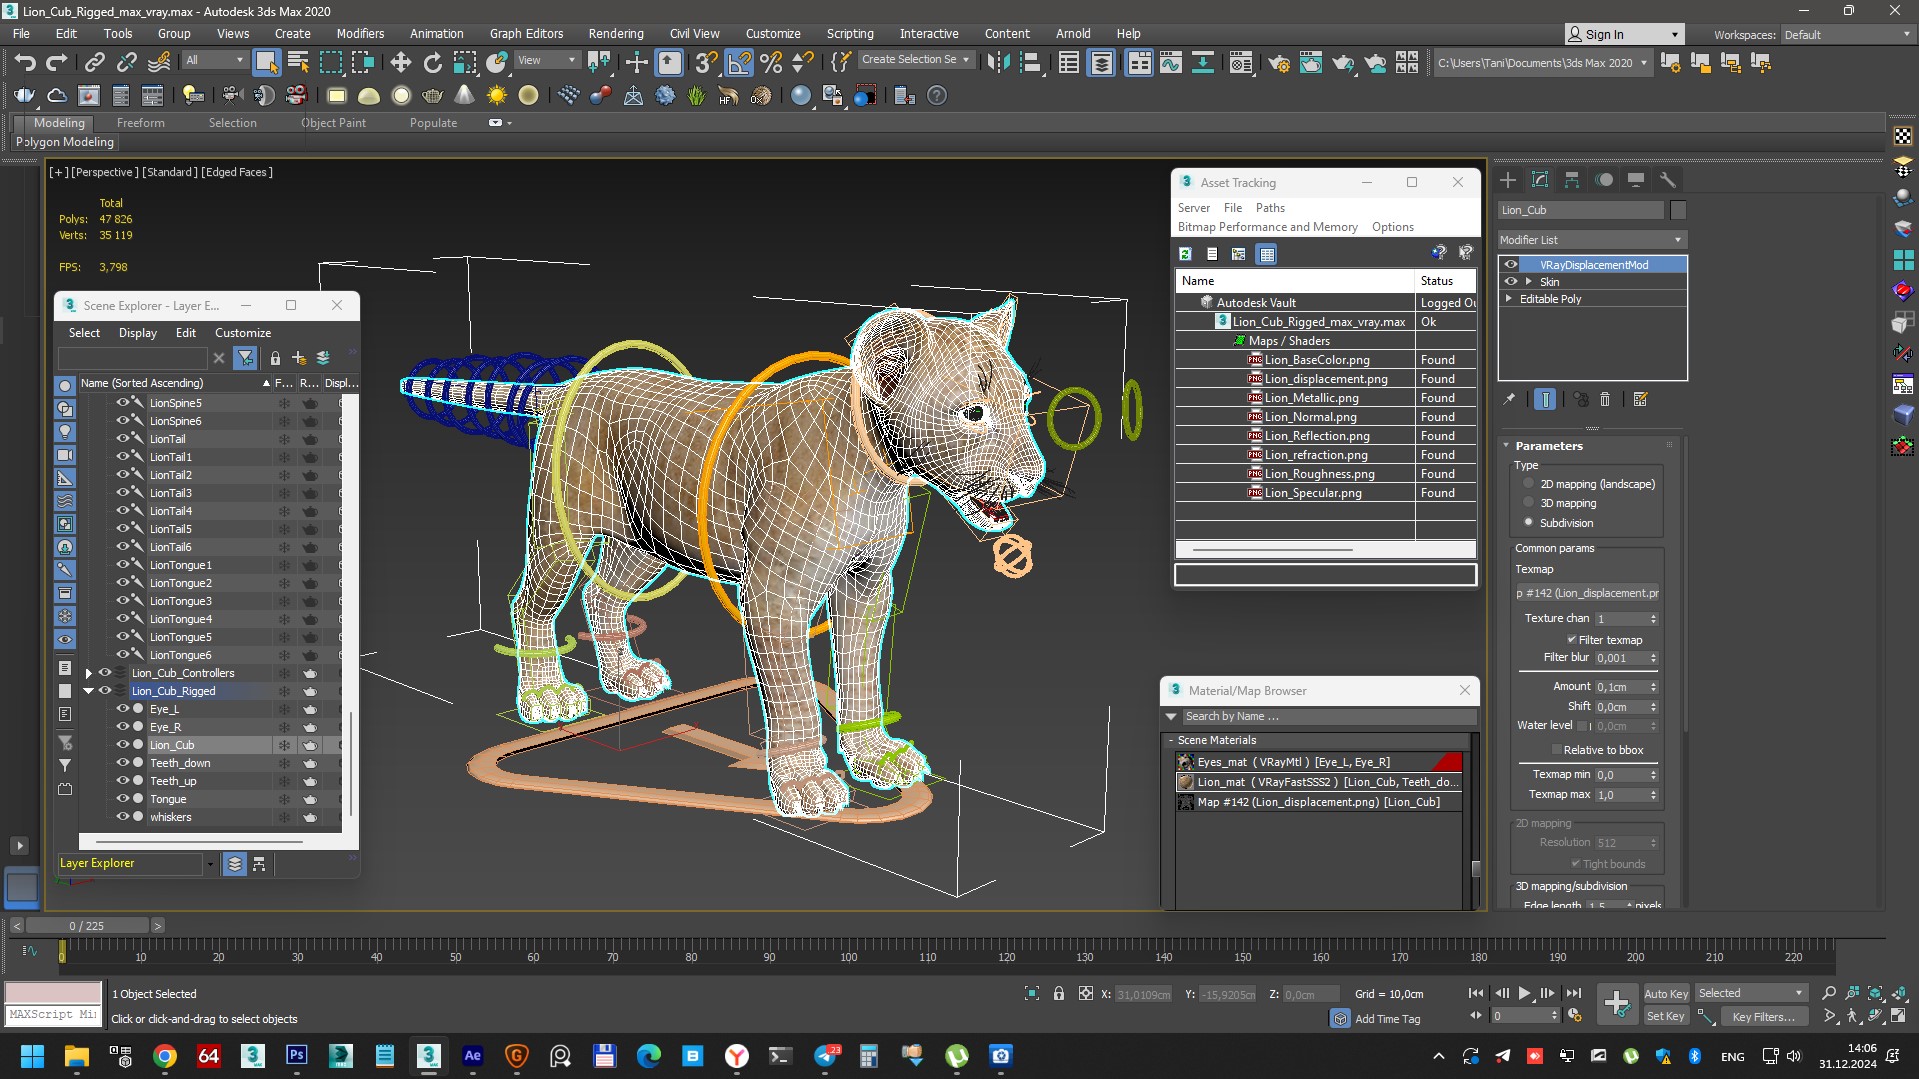Toggle VRayDisplacementMod eye visibility
Image resolution: width=1919 pixels, height=1079 pixels.
1511,265
